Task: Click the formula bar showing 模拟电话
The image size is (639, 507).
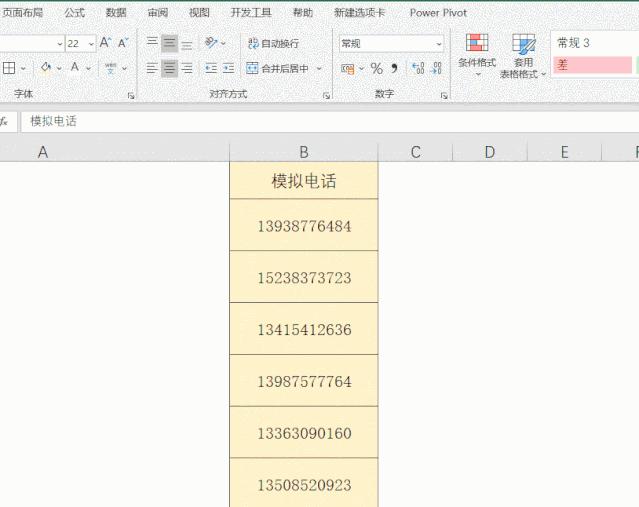Action: click(330, 121)
